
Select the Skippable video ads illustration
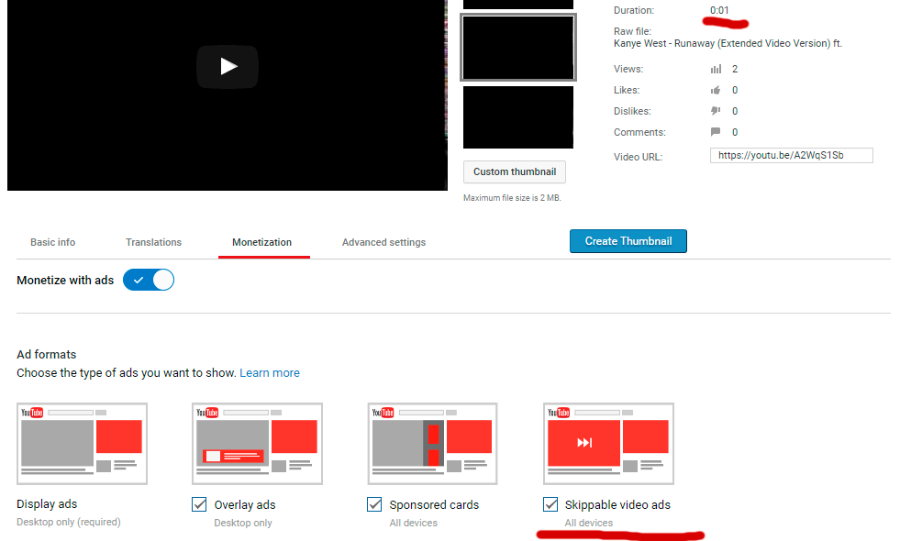pyautogui.click(x=608, y=444)
